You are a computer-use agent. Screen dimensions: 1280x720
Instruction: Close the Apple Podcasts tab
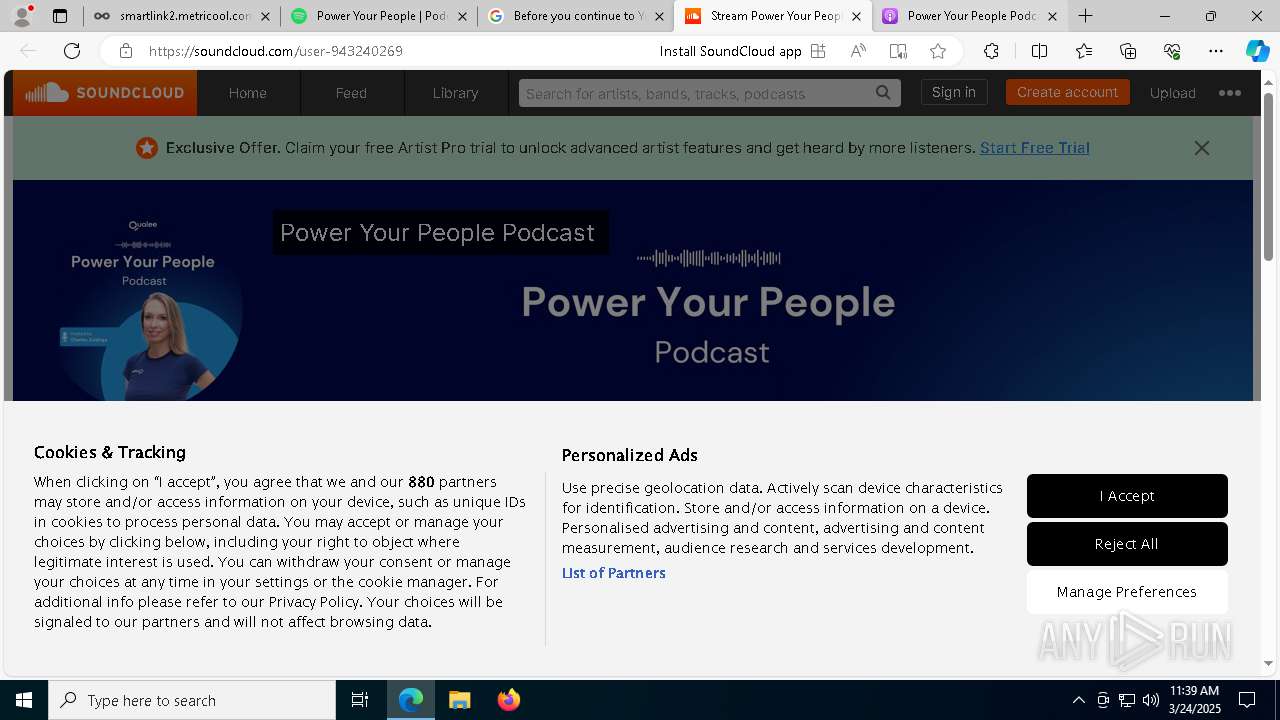[x=1052, y=16]
